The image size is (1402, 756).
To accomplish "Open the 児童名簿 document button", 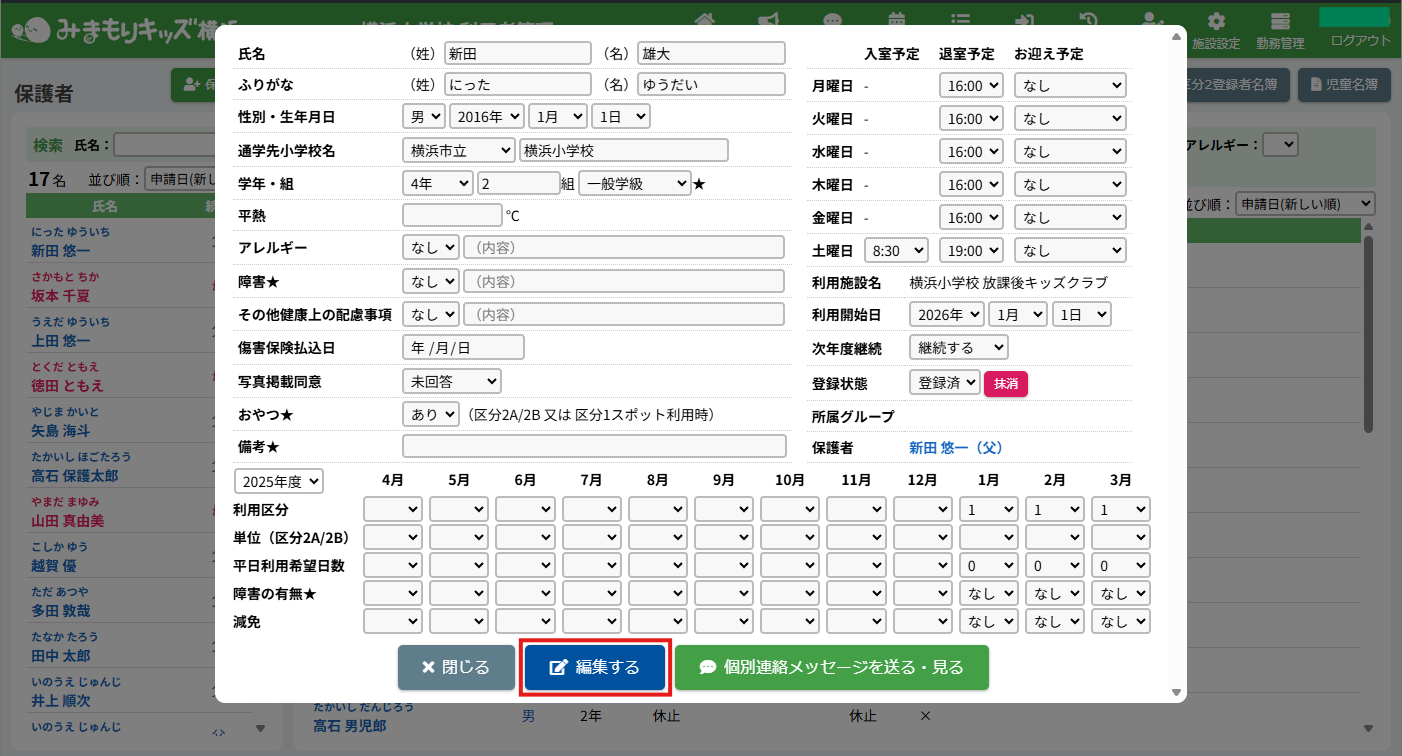I will (1344, 85).
